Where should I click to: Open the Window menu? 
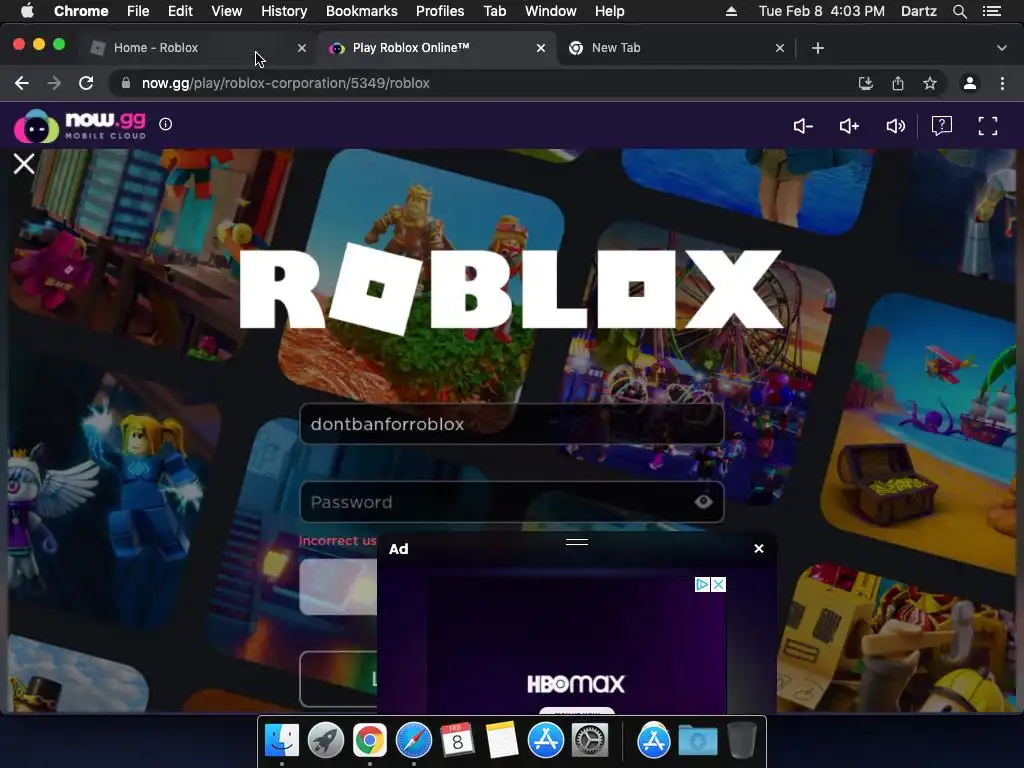pos(551,11)
